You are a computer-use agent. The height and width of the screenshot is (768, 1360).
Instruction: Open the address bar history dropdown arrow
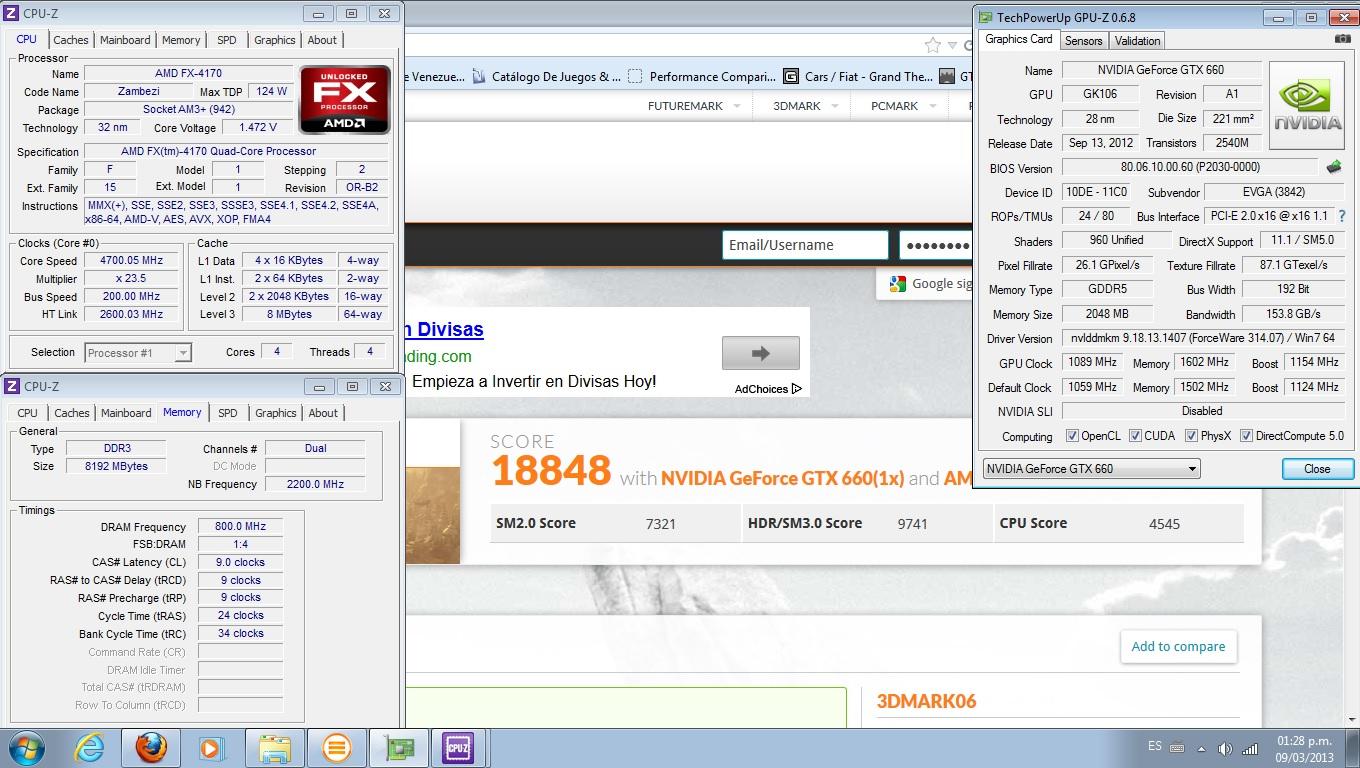pos(953,45)
